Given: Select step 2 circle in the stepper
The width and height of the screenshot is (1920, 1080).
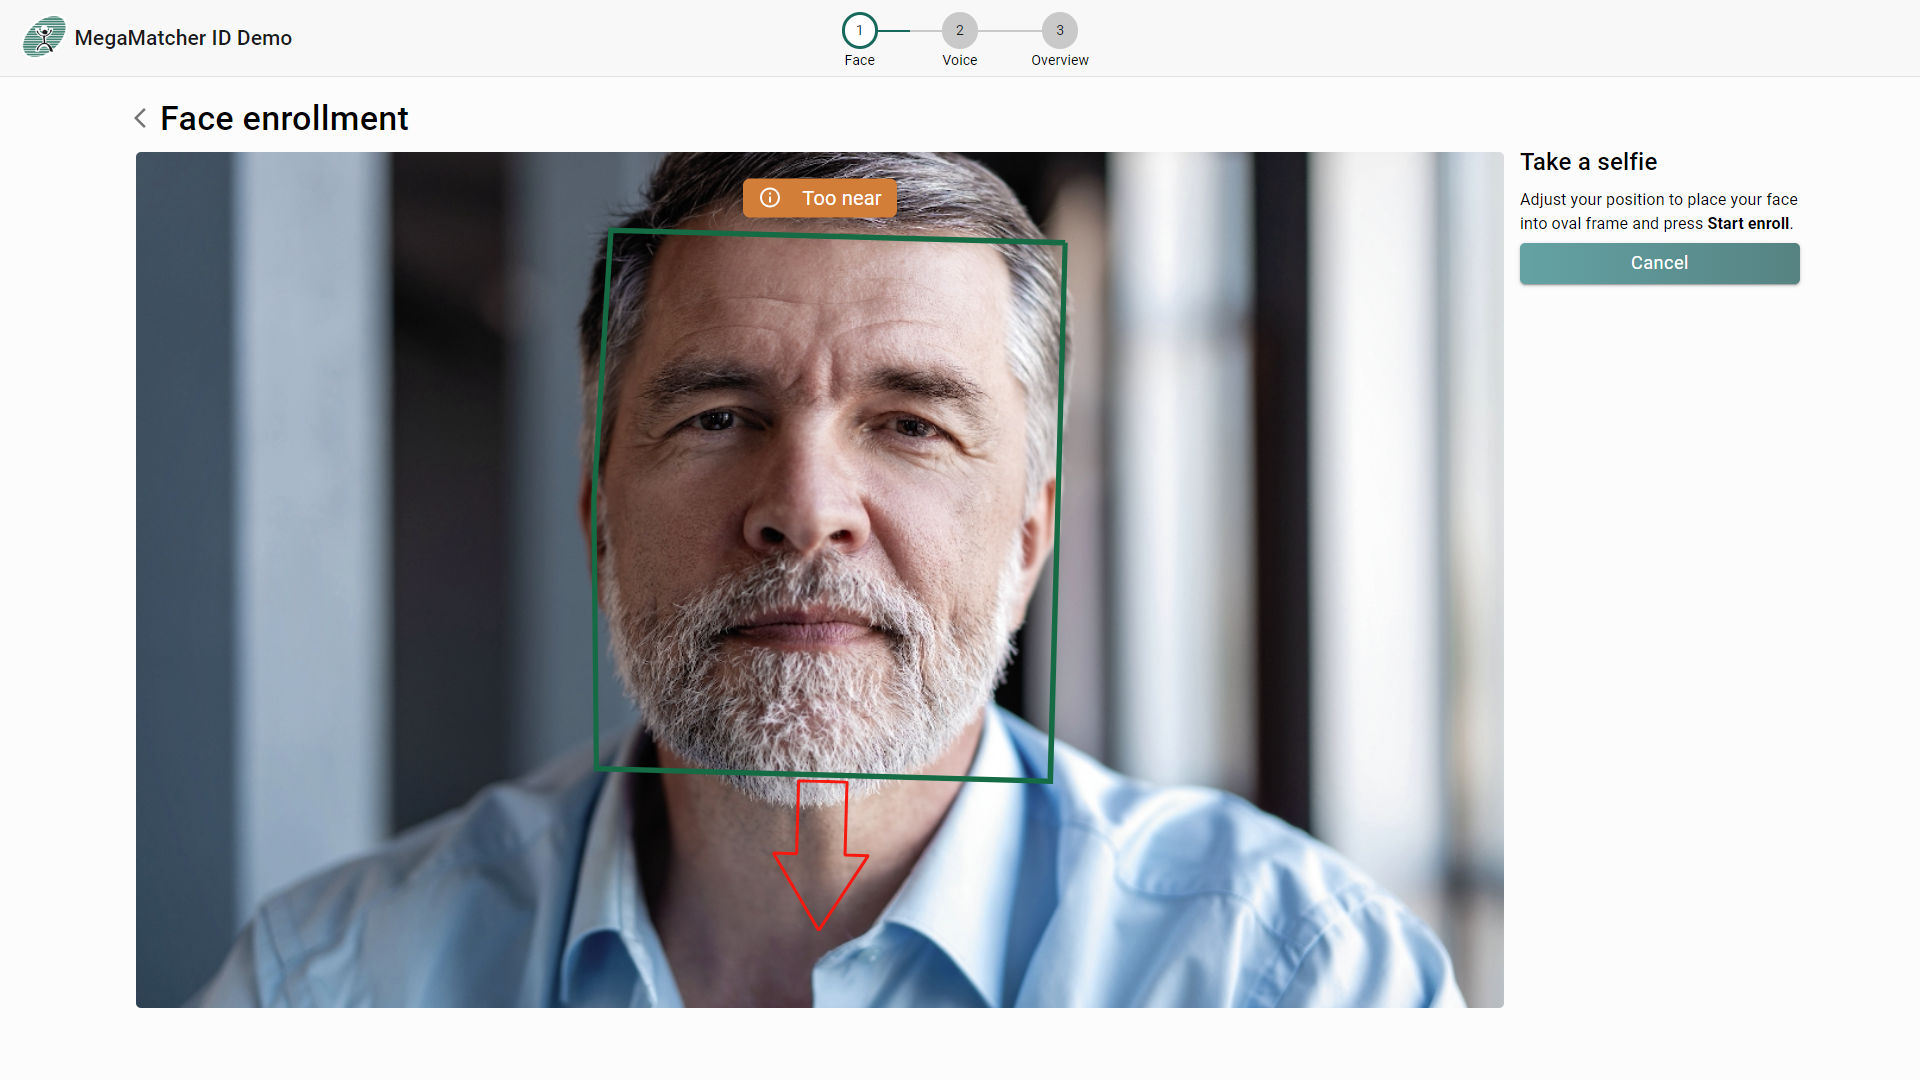Looking at the screenshot, I should pos(959,30).
